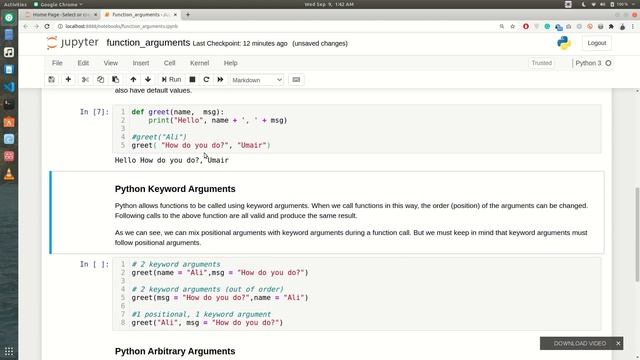
Task: Click the Logout button
Action: point(597,43)
